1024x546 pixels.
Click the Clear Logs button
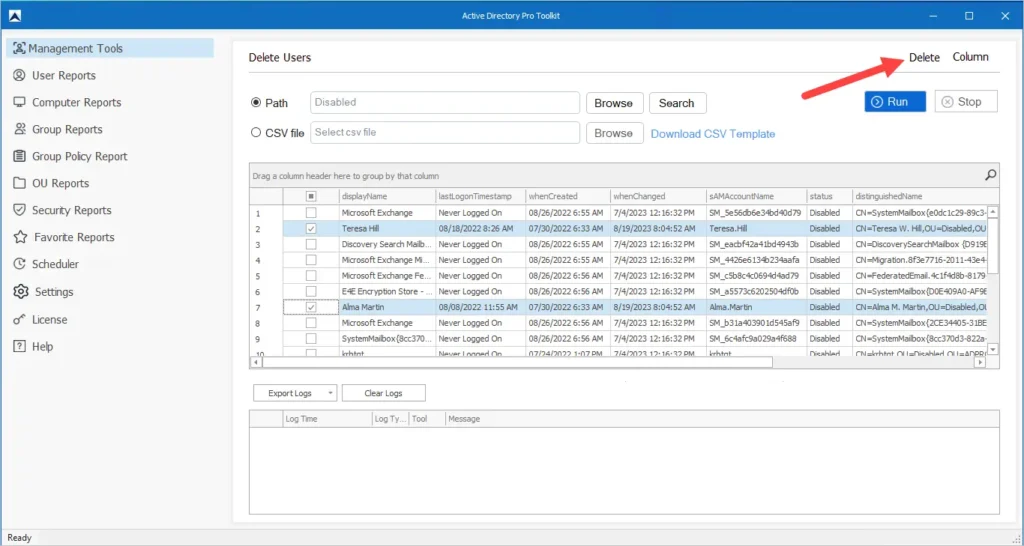[x=383, y=393]
